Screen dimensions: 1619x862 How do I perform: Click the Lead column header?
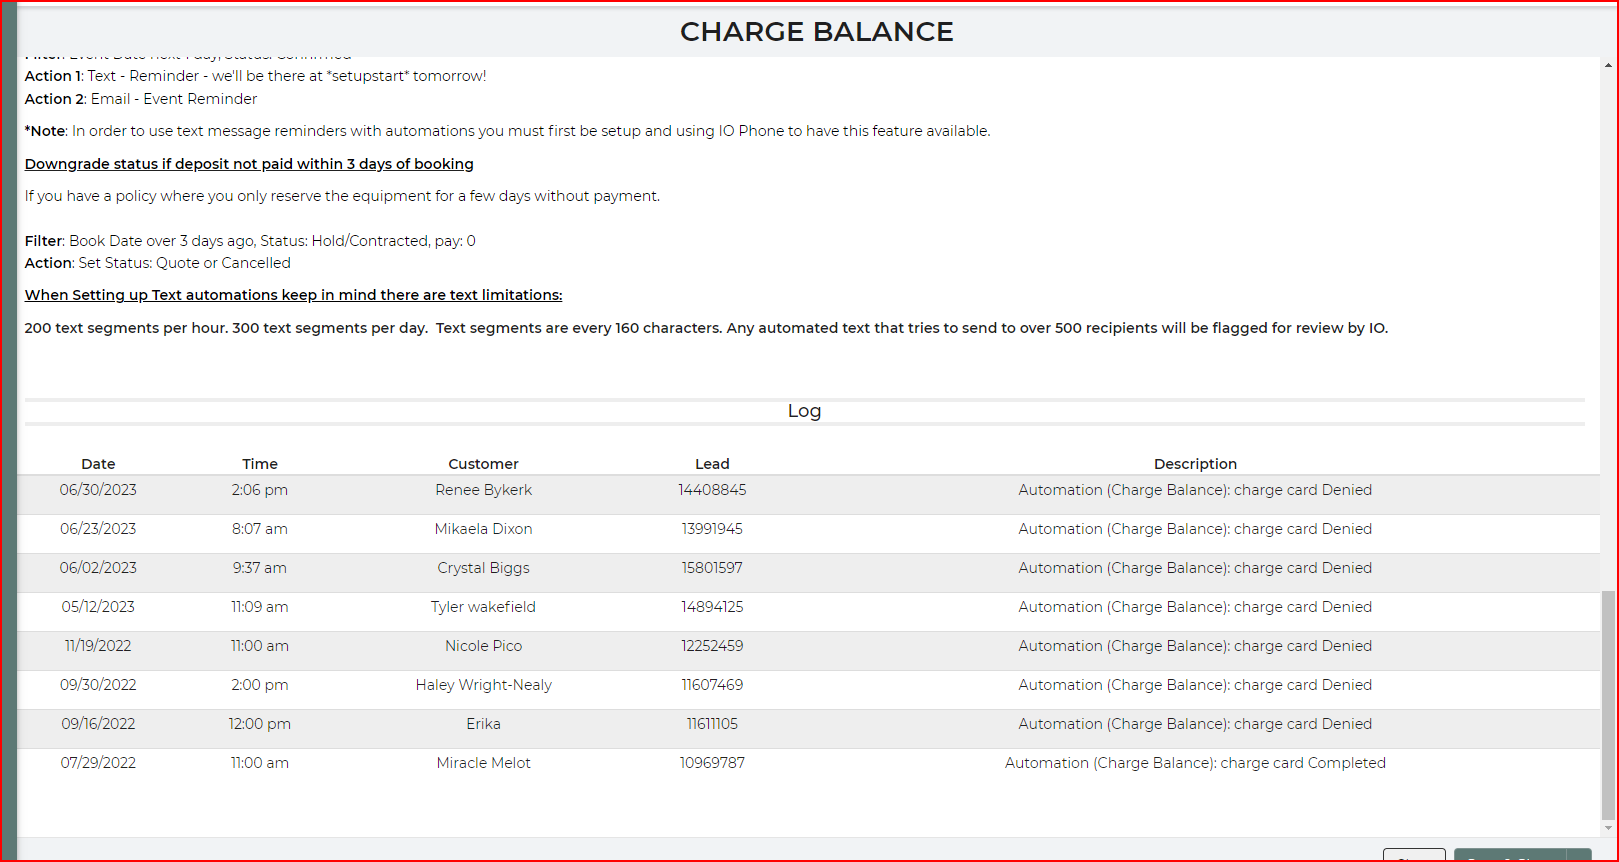coord(712,464)
